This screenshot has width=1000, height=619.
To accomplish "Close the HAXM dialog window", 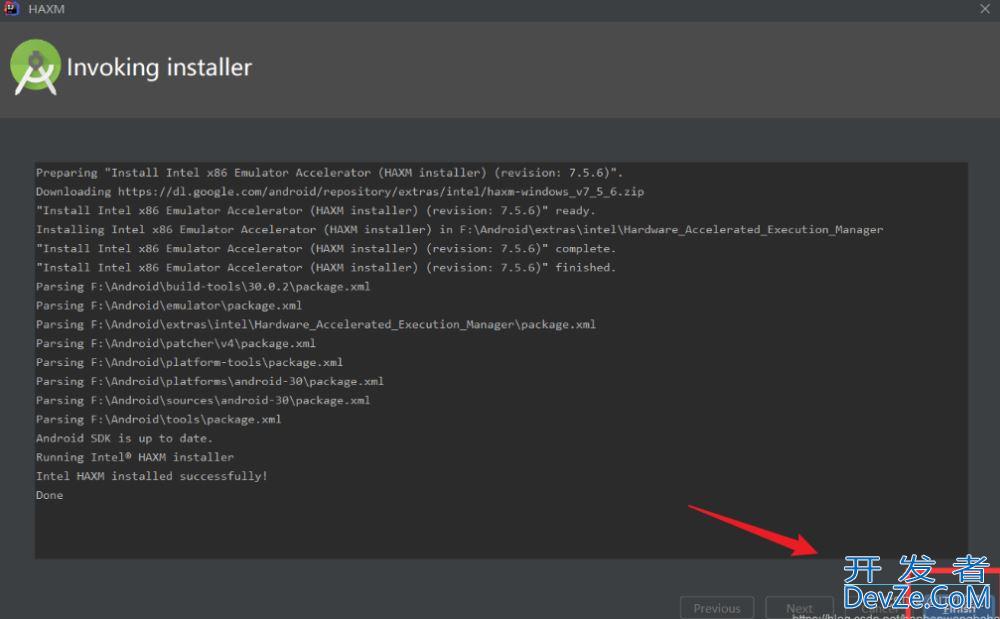I will [985, 9].
